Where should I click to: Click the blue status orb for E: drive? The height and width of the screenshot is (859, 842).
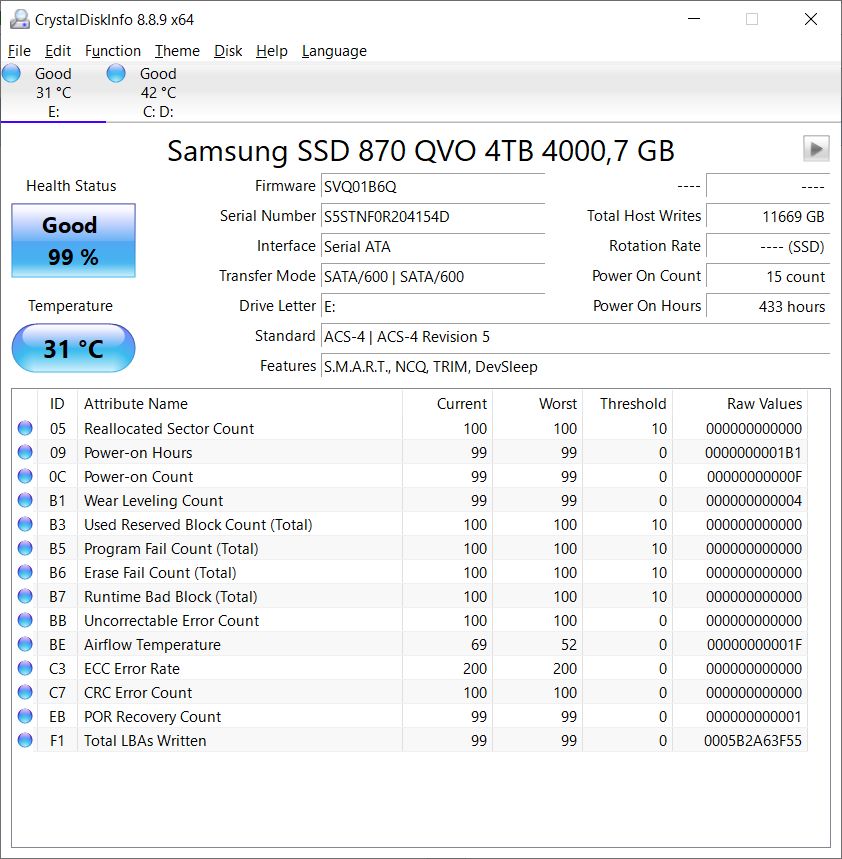coord(11,73)
